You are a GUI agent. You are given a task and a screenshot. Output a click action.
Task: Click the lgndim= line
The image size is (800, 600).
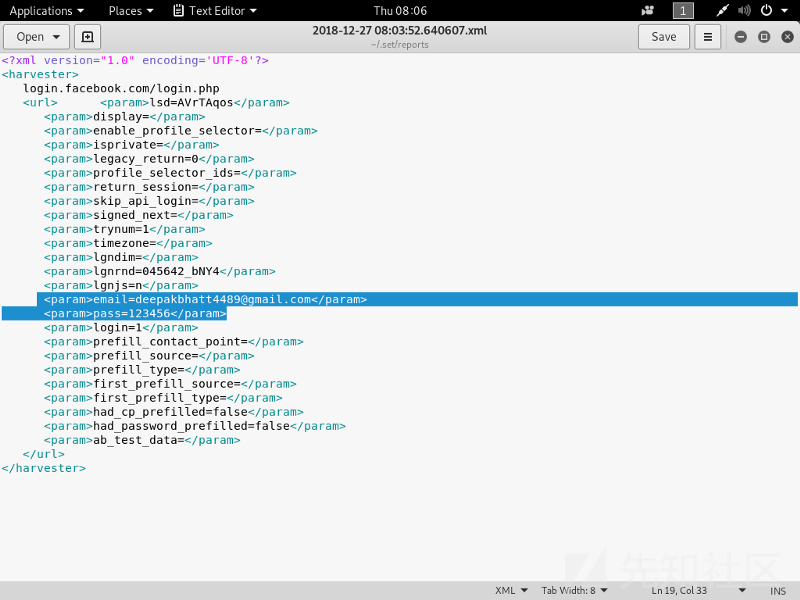[121, 257]
